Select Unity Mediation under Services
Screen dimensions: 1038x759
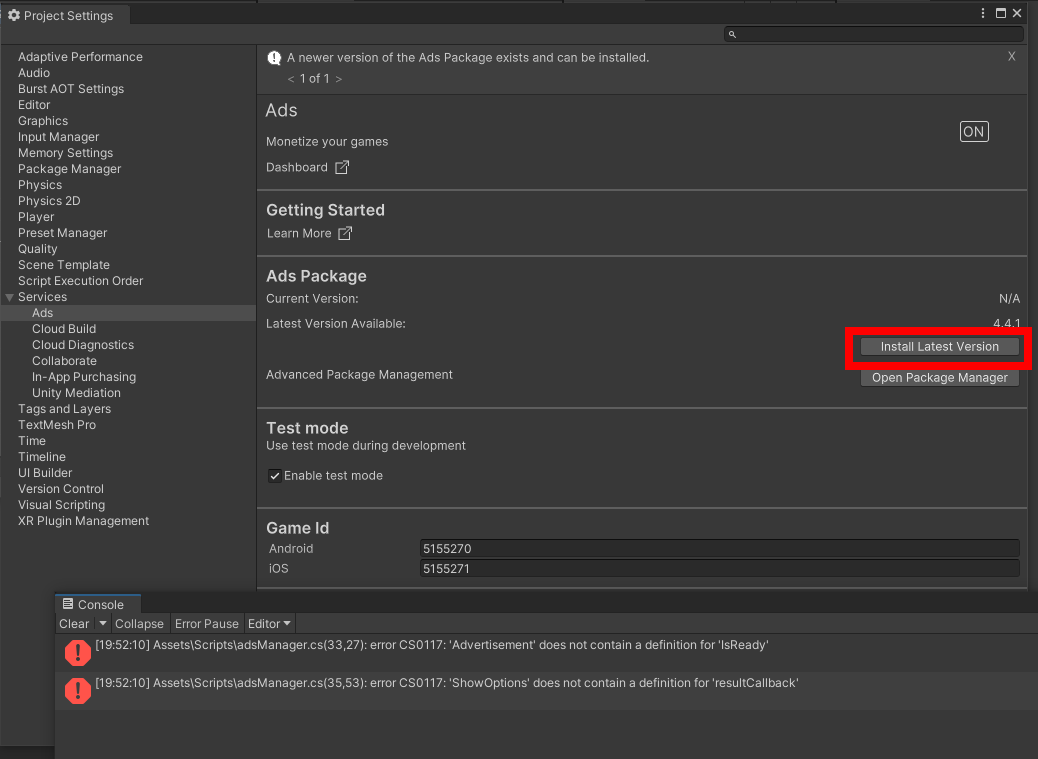coord(76,393)
